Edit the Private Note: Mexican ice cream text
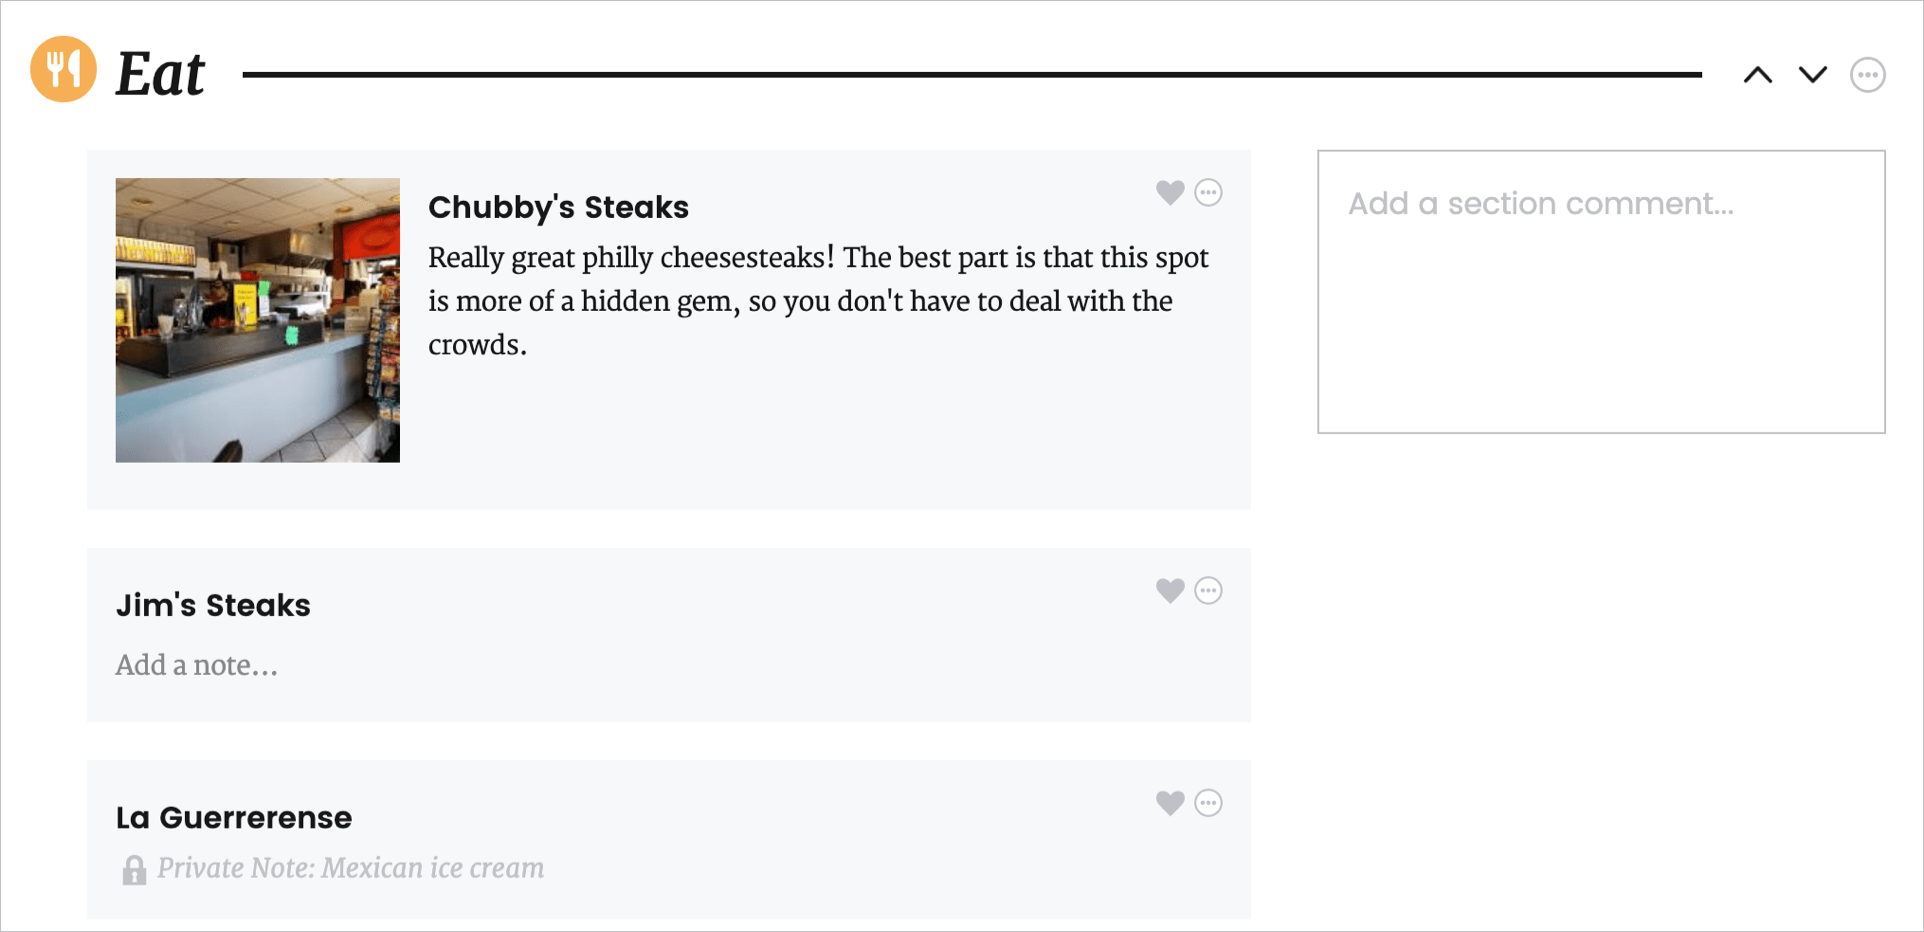 350,868
